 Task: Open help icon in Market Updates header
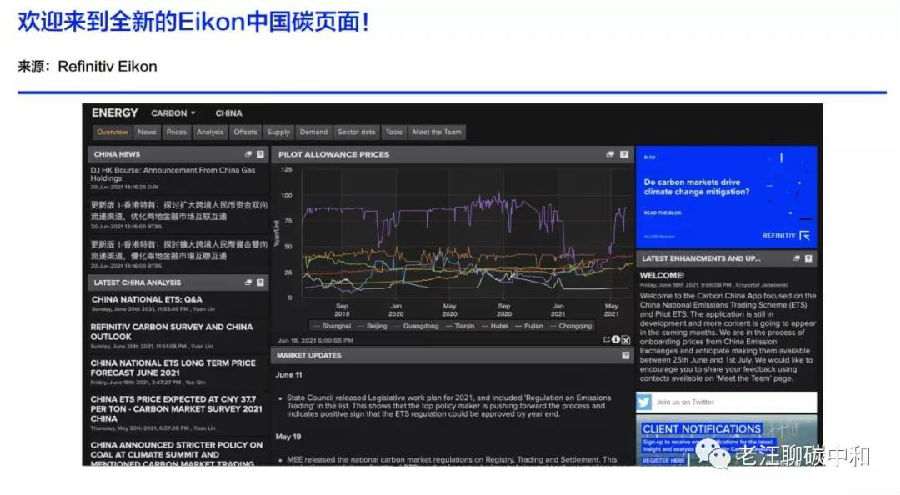pyautogui.click(x=625, y=355)
